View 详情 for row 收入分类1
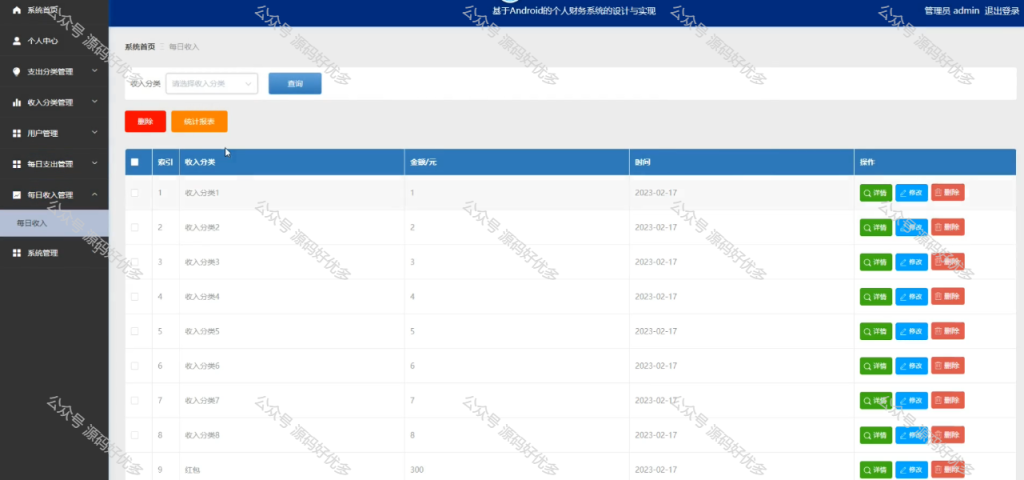This screenshot has width=1024, height=480. point(876,193)
